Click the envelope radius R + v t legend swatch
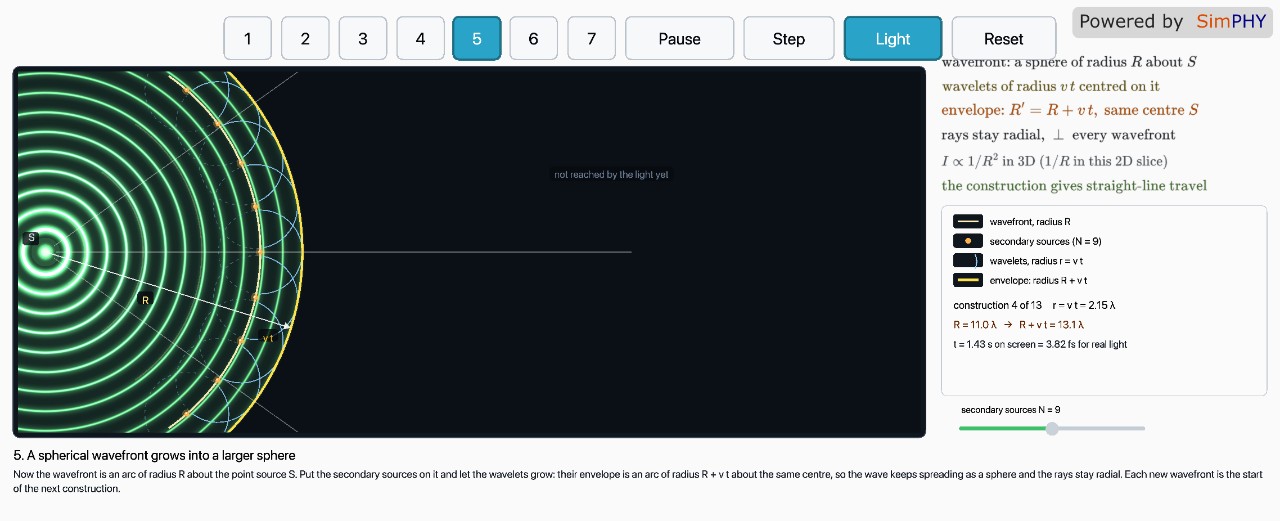The image size is (1280, 521). tap(968, 280)
